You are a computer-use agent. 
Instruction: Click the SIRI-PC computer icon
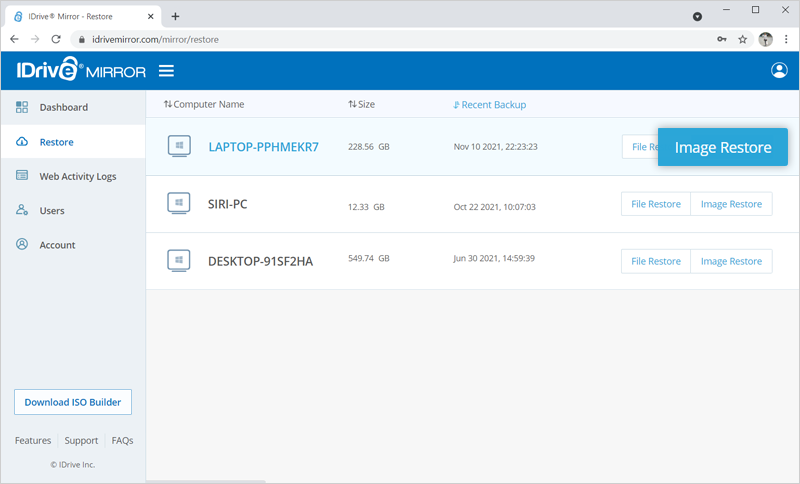tap(178, 204)
